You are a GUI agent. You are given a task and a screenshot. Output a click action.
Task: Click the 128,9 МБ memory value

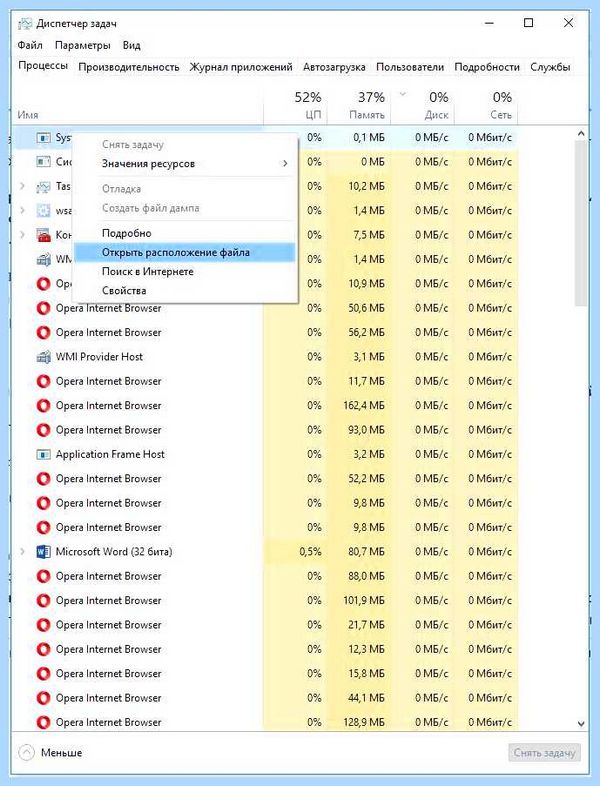pos(364,722)
